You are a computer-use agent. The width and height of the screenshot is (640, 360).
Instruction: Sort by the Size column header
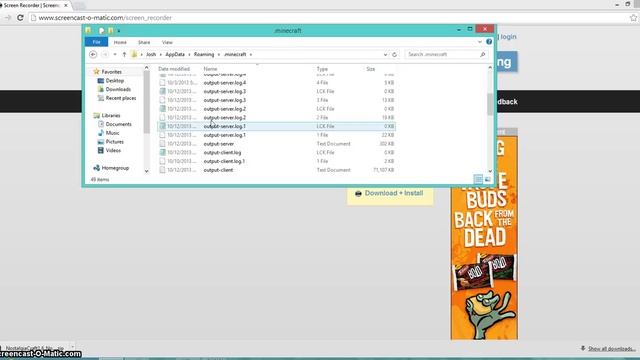coord(371,69)
